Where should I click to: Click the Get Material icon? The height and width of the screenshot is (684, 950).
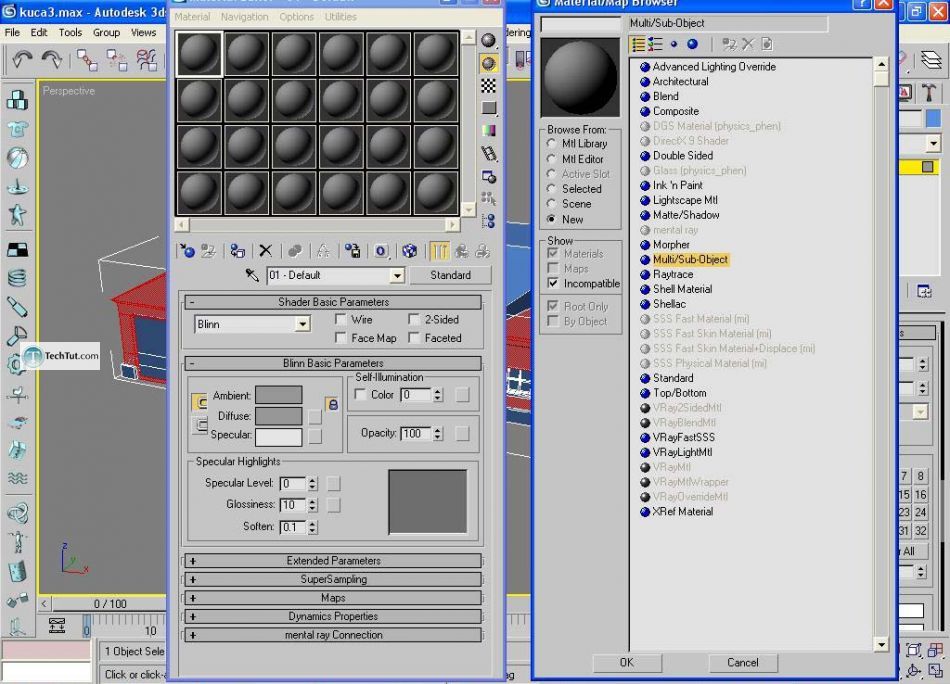186,251
